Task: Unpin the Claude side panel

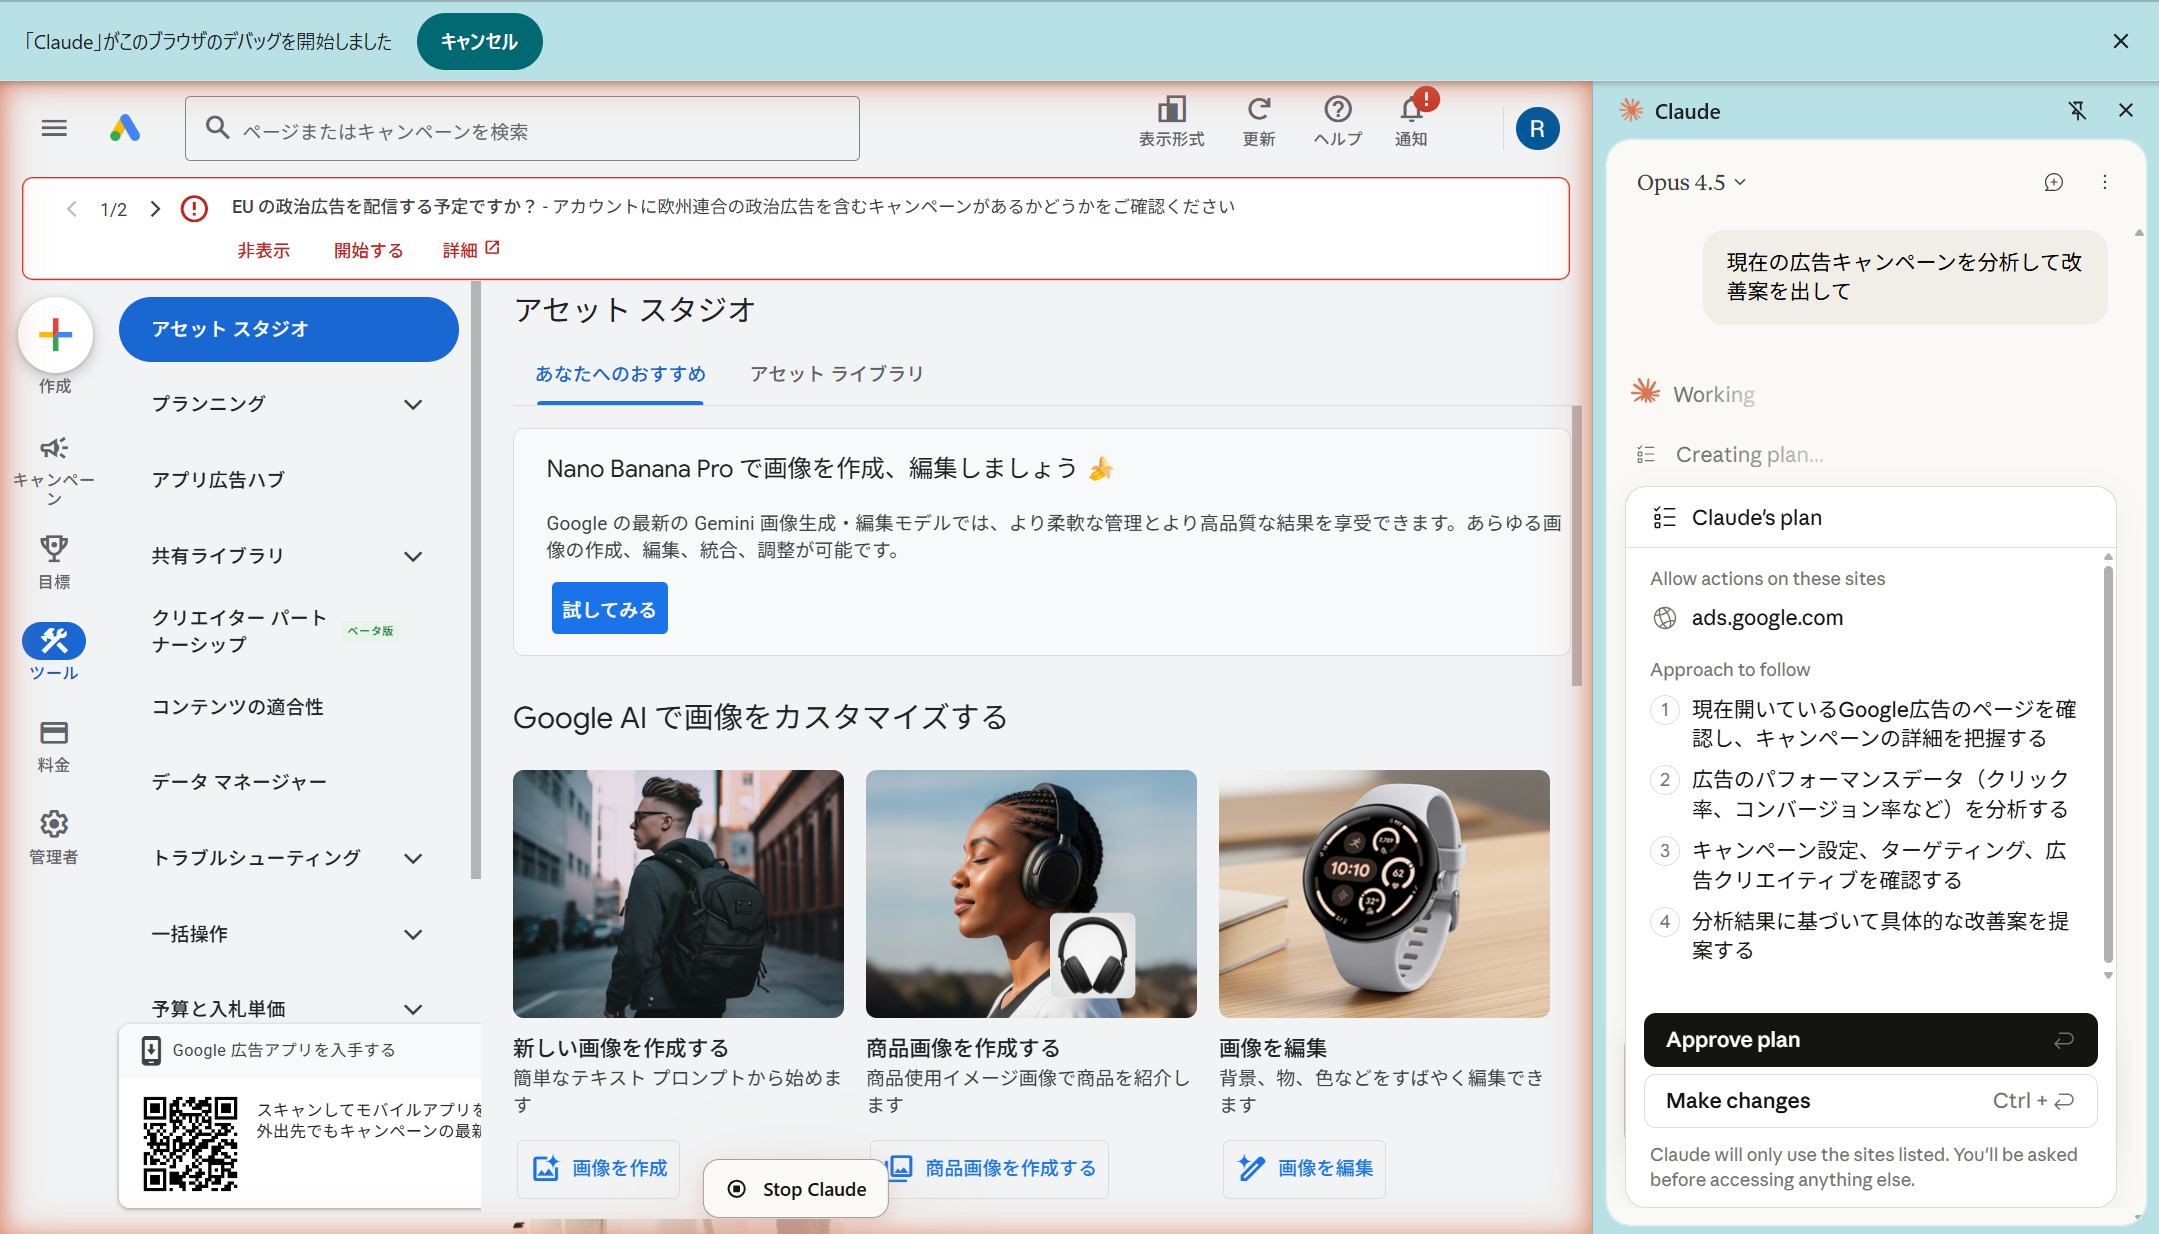Action: (2077, 111)
